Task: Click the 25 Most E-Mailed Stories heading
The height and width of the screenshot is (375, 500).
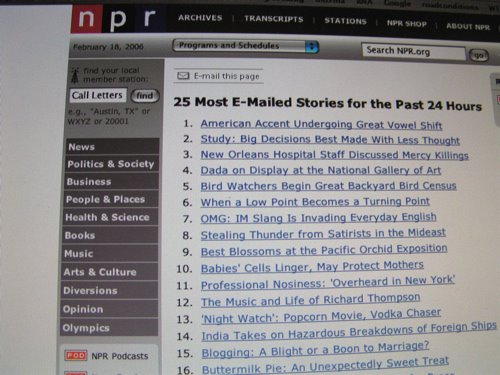Action: [328, 104]
